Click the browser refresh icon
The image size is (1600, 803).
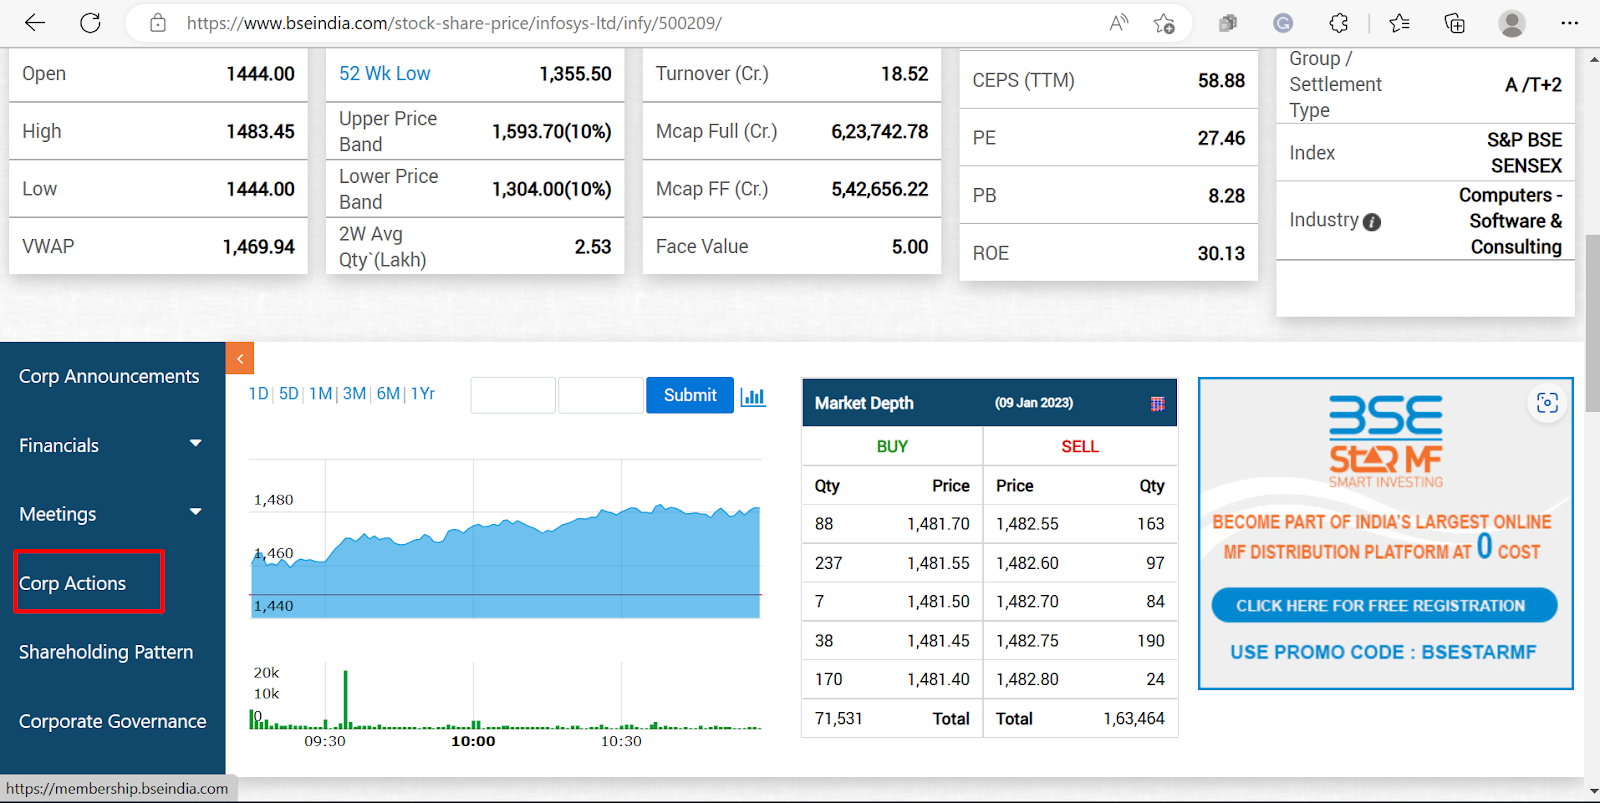pos(90,23)
